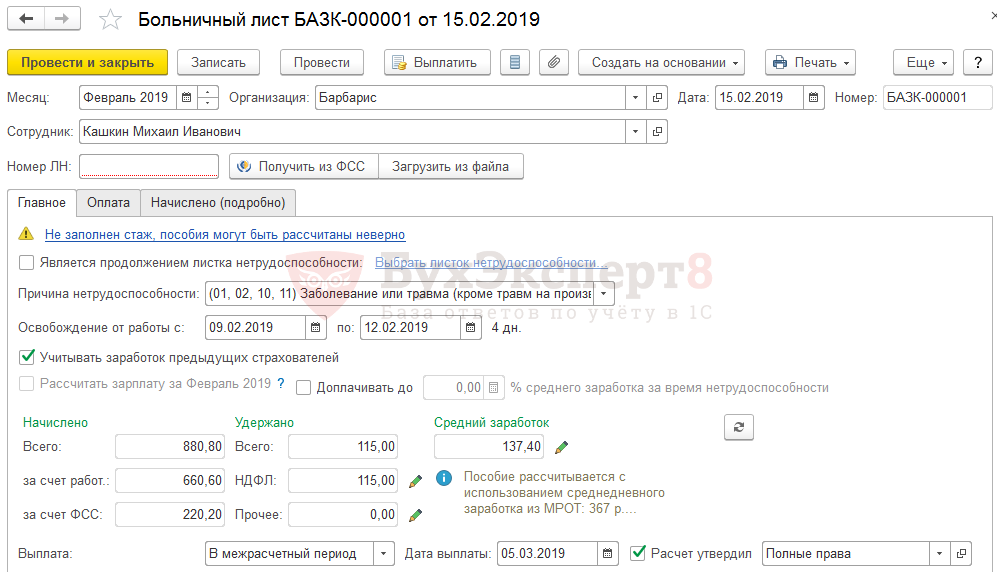Click into the Номер ЛН input field
This screenshot has height=572, width=997.
pyautogui.click(x=149, y=167)
